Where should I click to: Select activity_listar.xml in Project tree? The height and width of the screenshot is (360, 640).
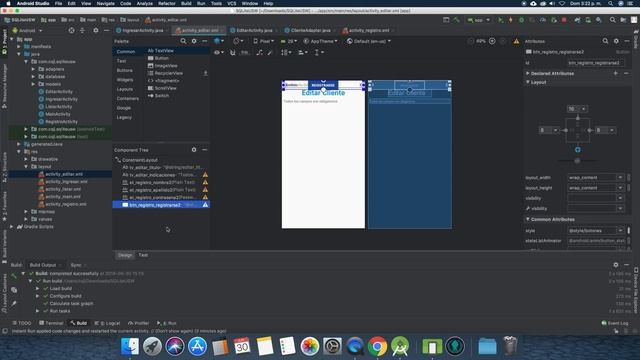[63, 189]
